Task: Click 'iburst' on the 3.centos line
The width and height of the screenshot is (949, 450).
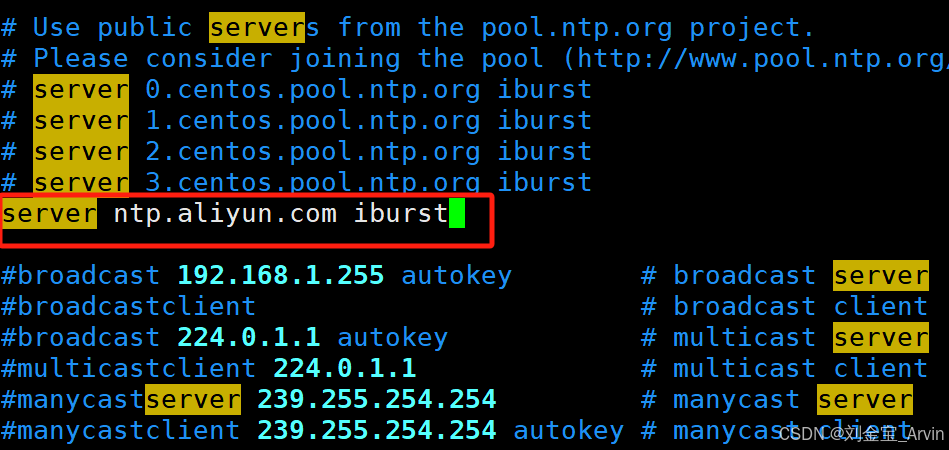Action: click(545, 182)
